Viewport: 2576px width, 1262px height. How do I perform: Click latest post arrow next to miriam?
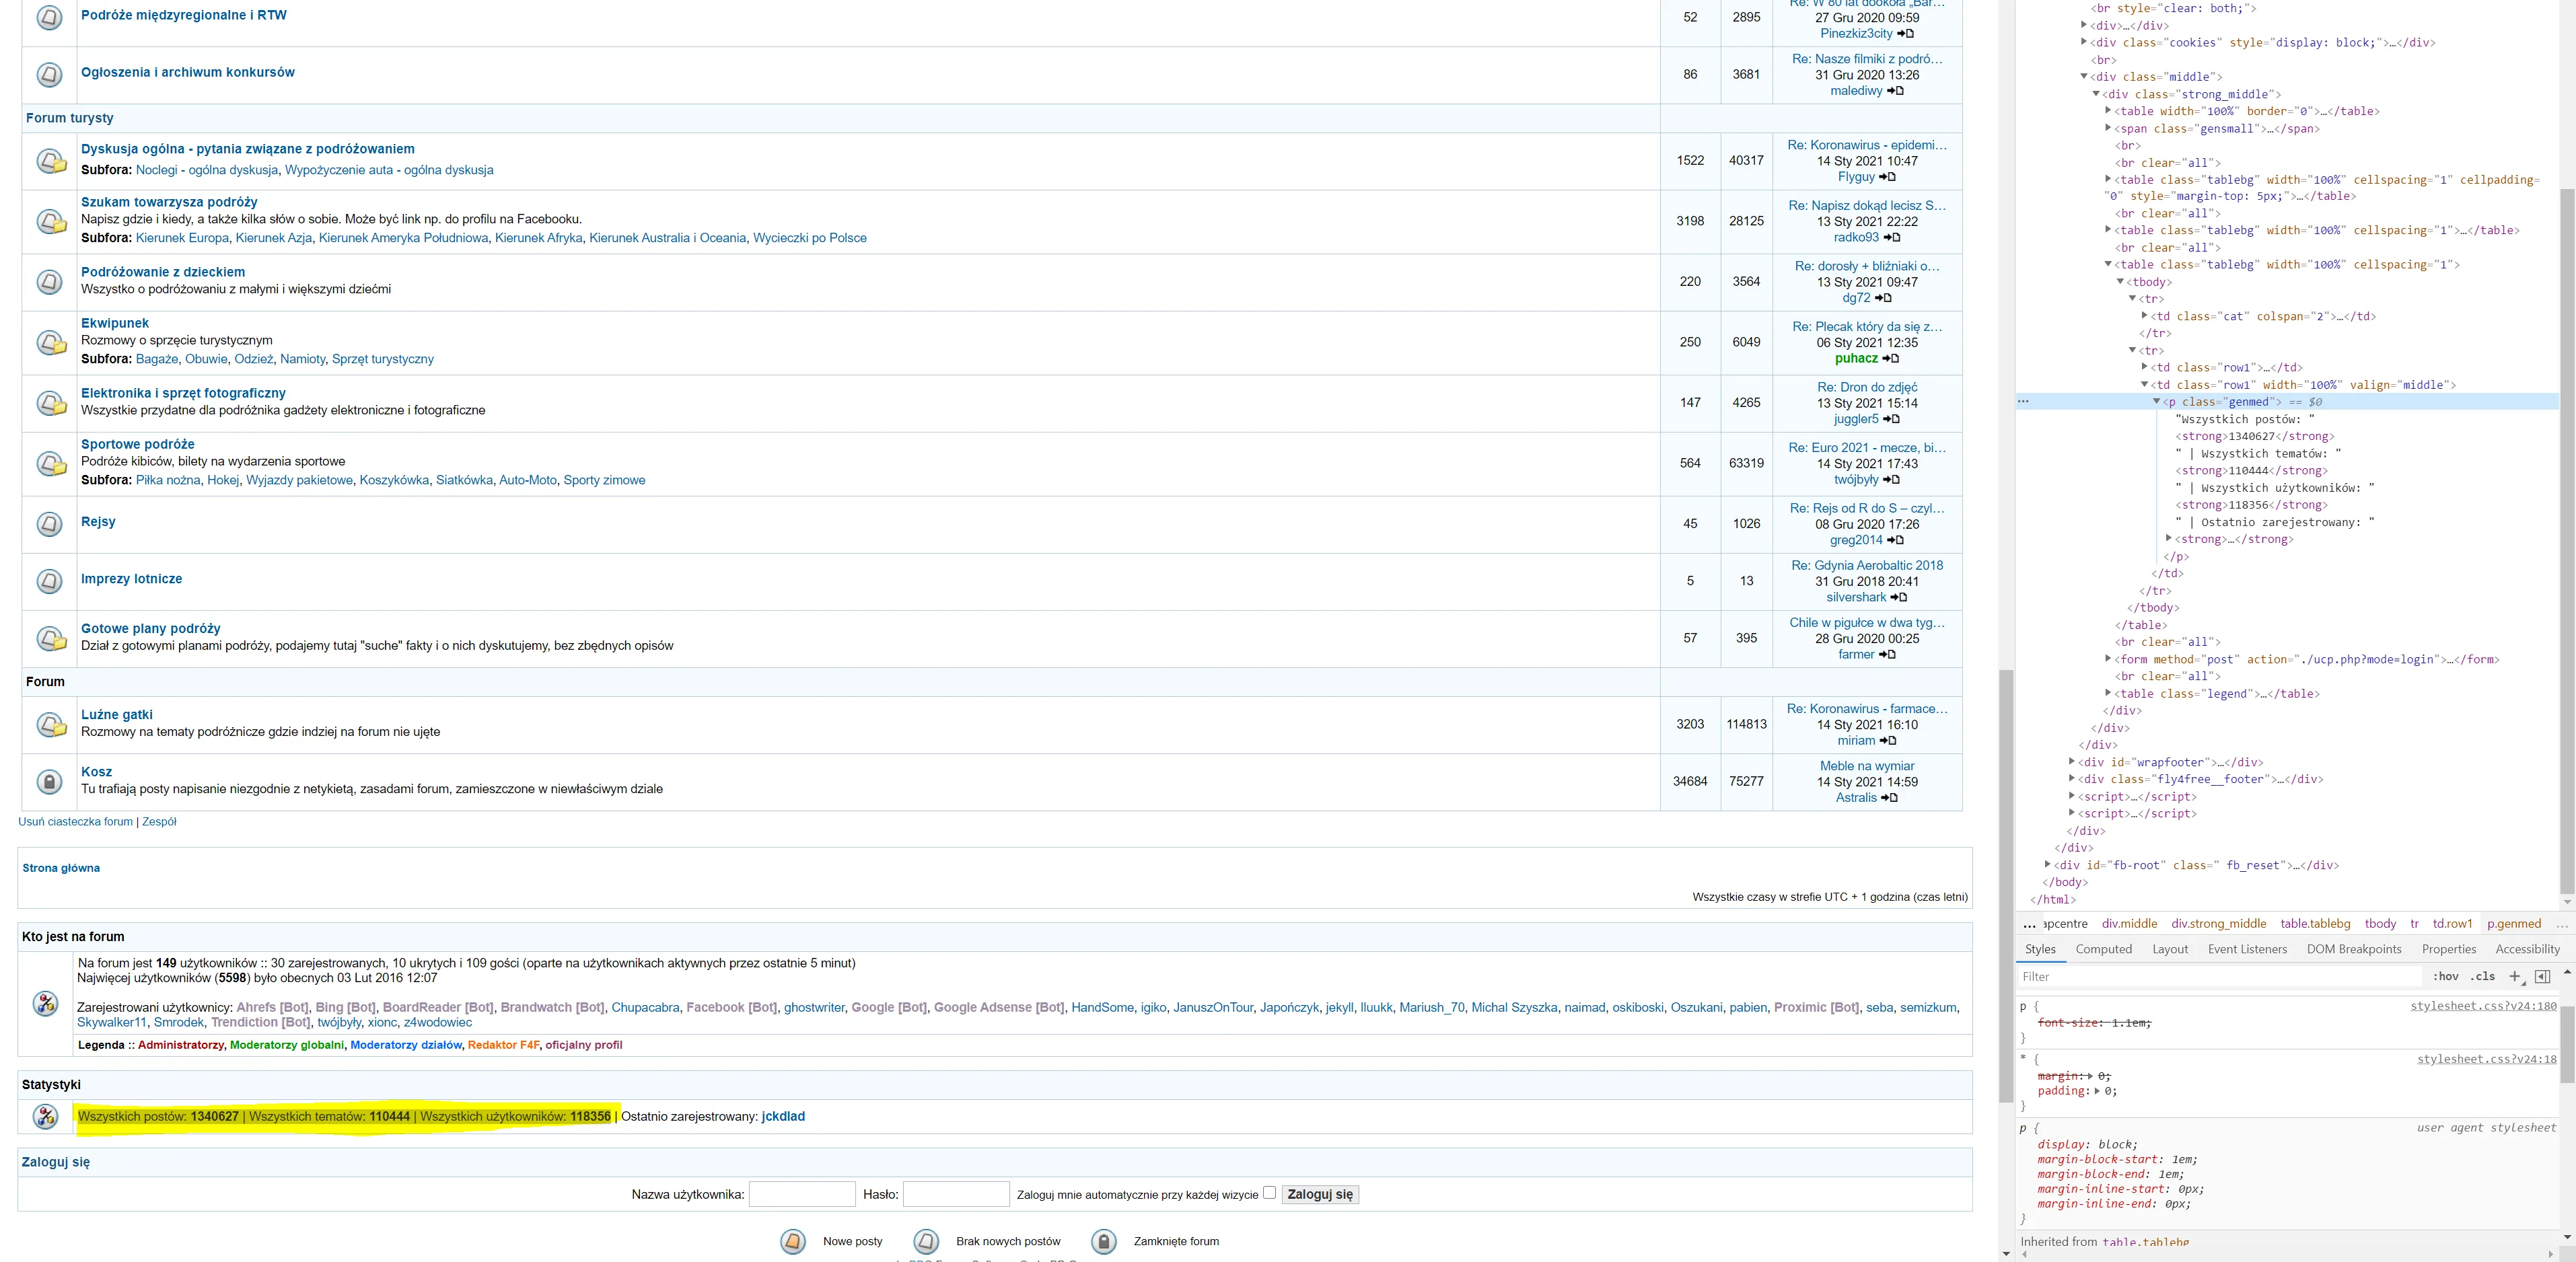coord(1888,741)
